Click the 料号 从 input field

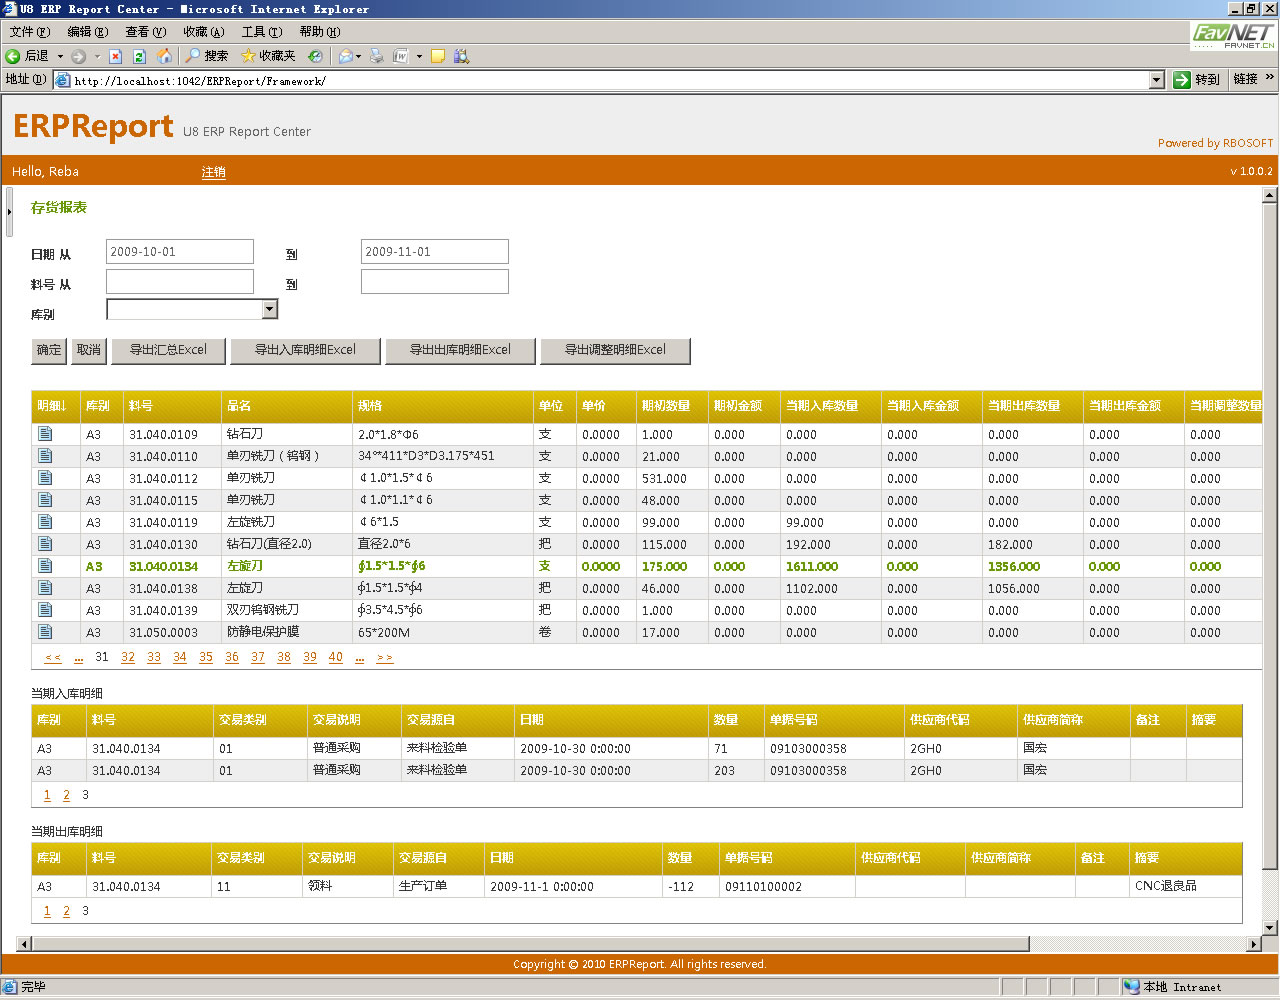[180, 282]
